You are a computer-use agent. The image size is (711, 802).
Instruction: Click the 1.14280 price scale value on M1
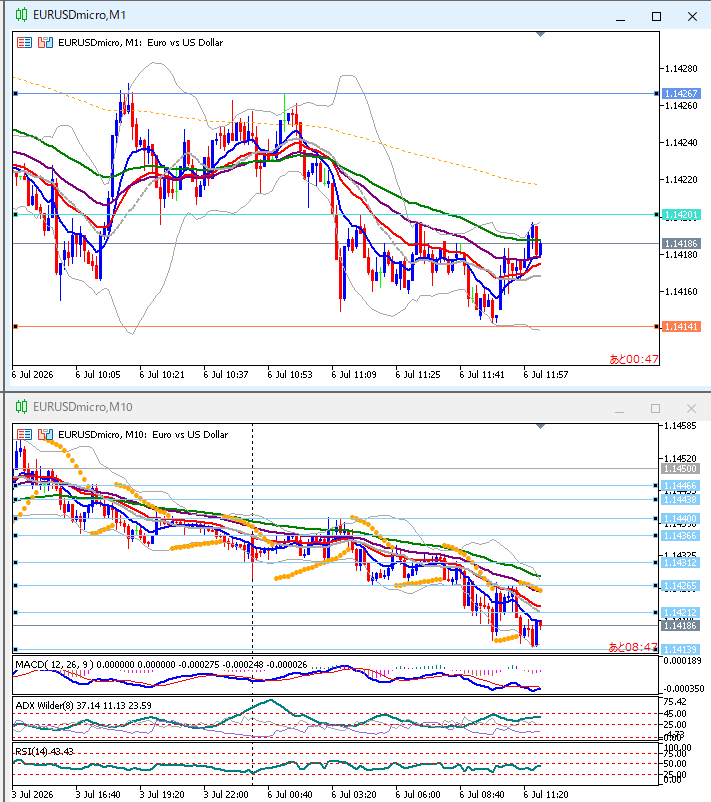(681, 69)
